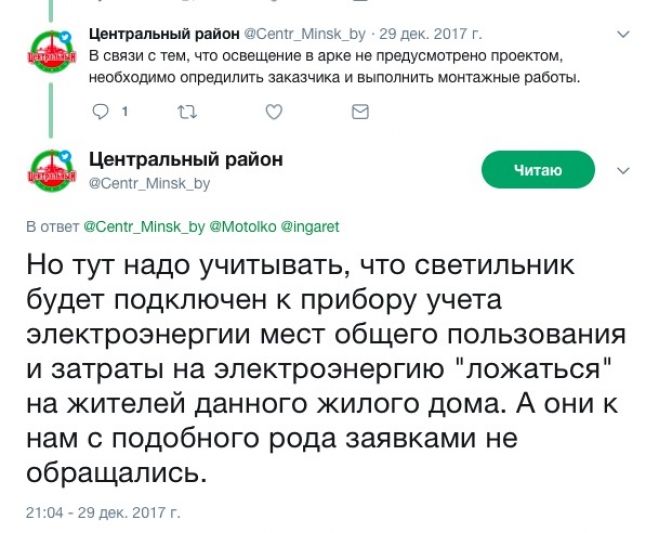Like the tweet with the heart icon

click(x=273, y=113)
